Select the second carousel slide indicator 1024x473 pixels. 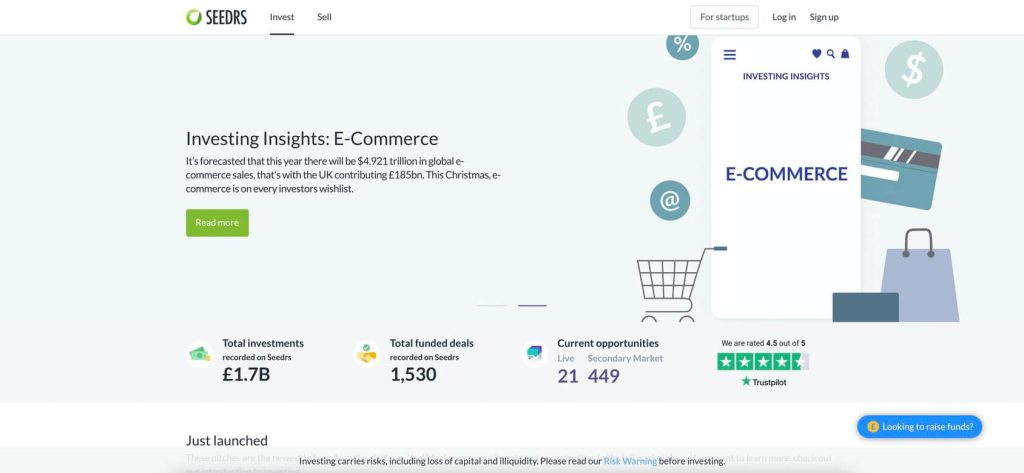532,305
